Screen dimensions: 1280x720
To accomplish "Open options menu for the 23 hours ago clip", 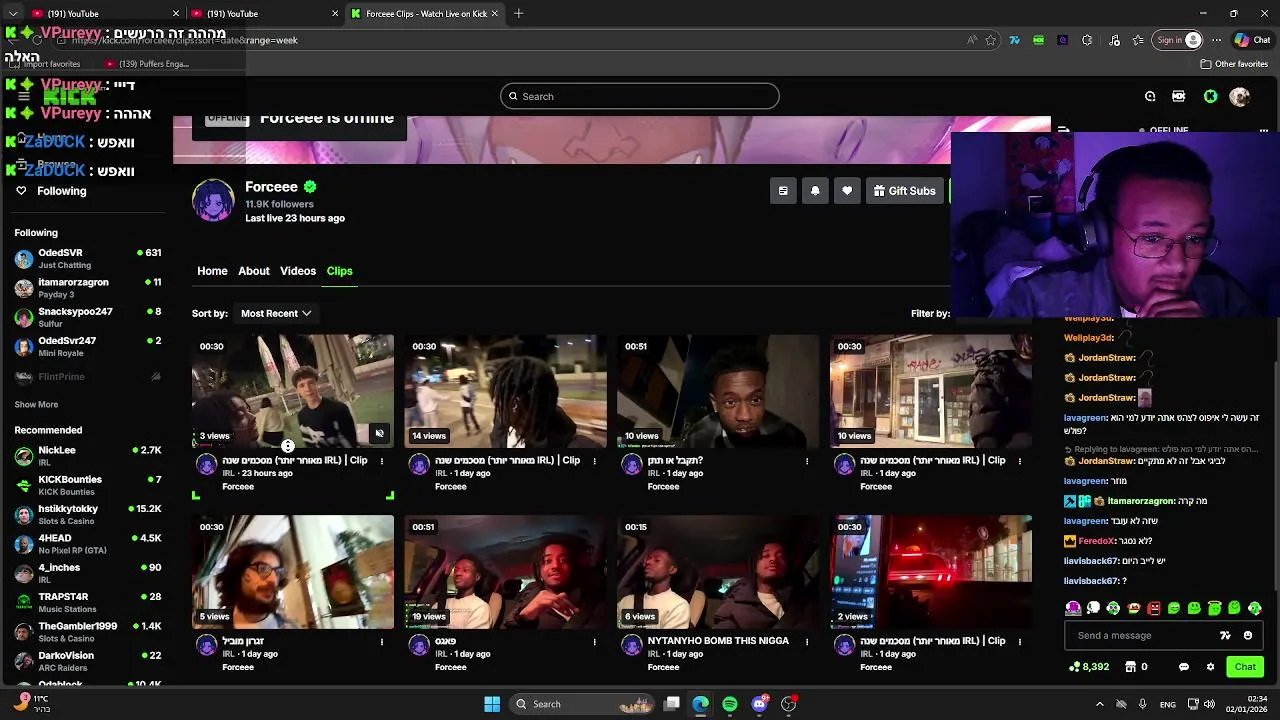I will click(382, 461).
